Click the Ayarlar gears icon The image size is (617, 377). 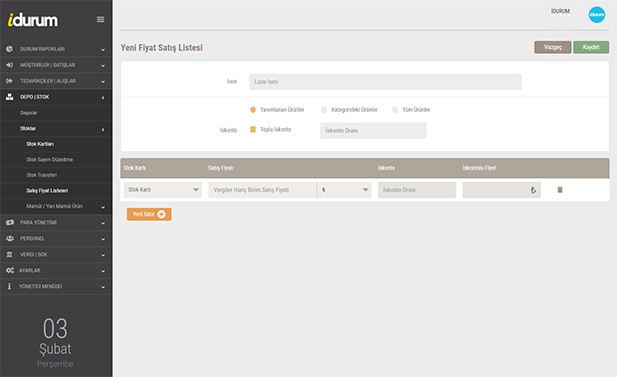[10, 270]
